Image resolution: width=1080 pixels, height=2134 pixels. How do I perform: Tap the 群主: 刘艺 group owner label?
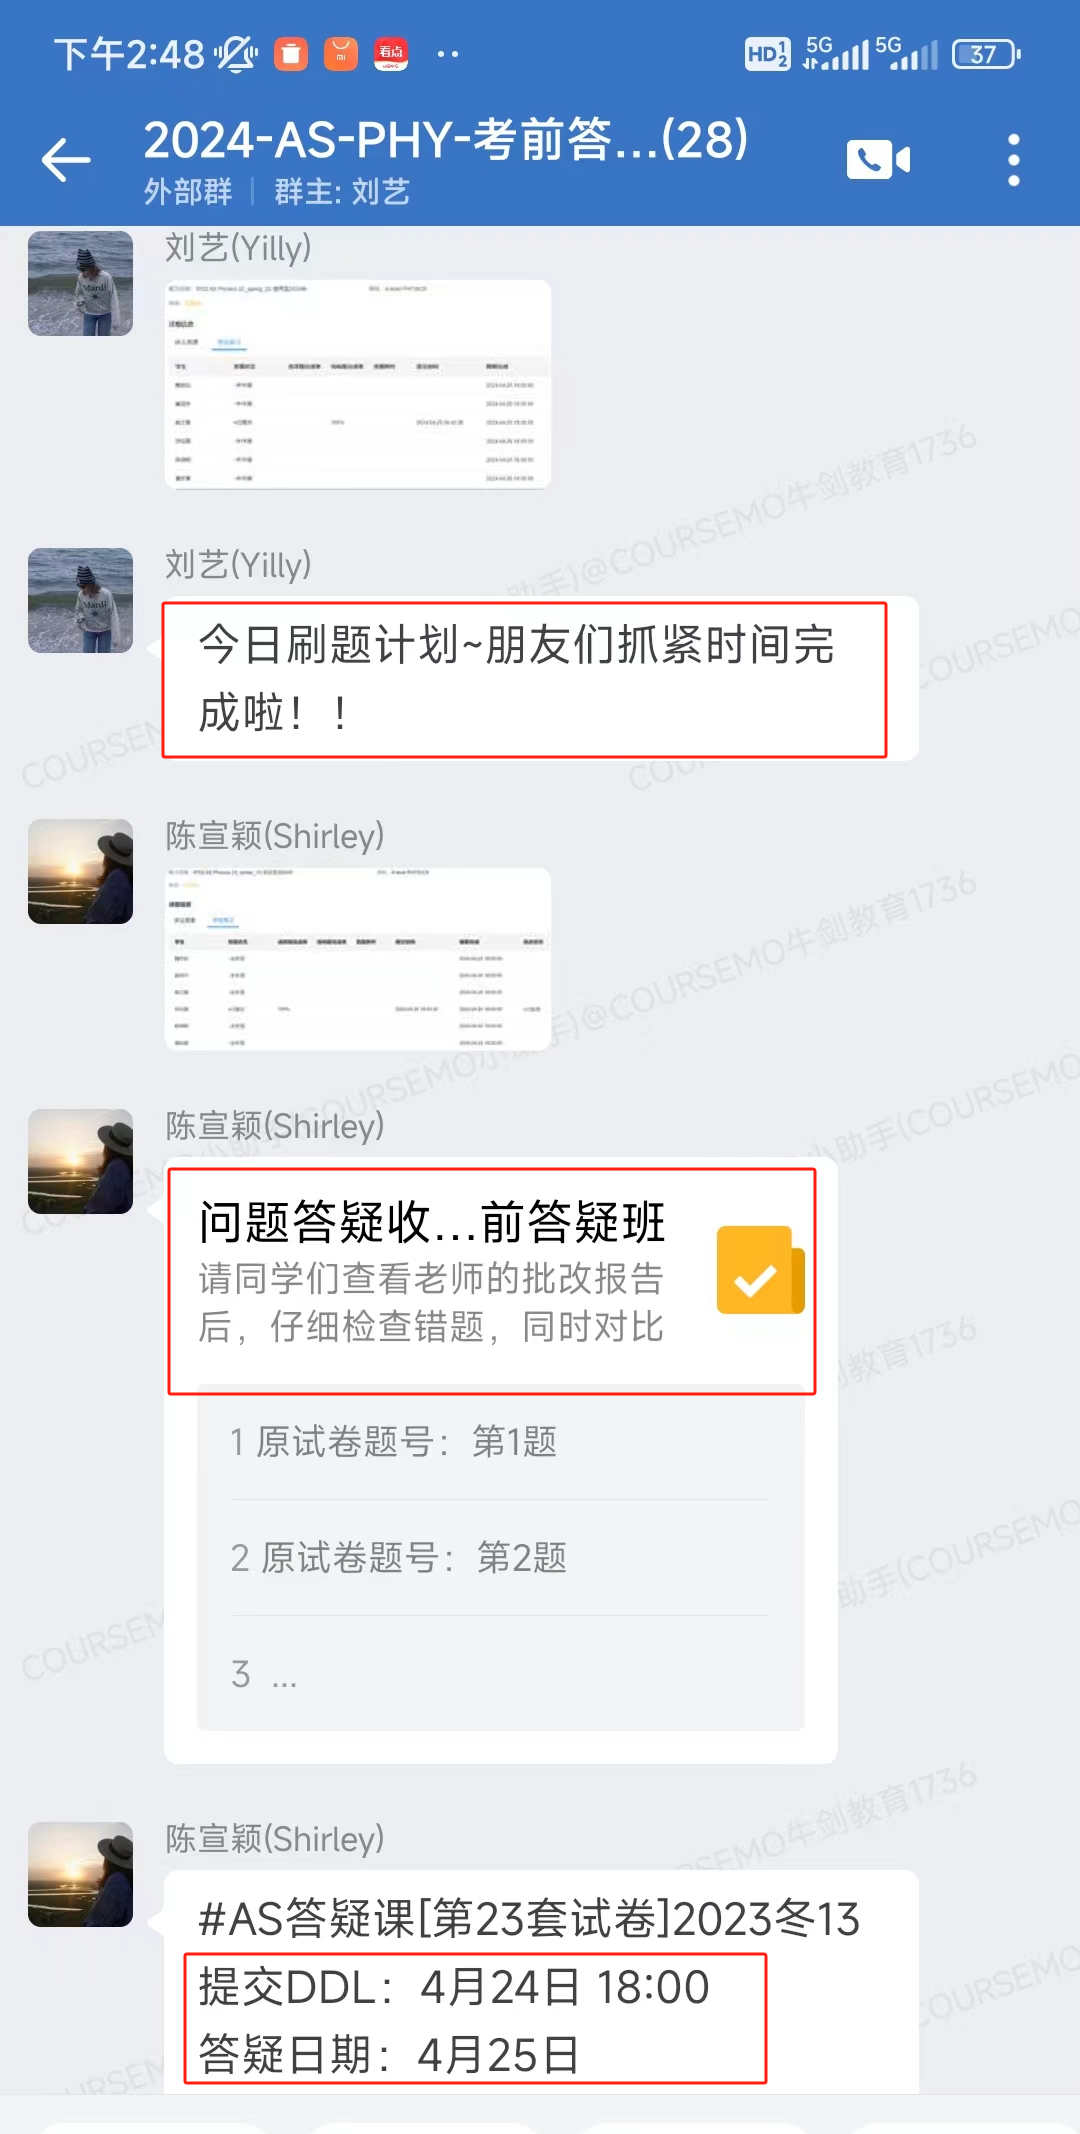(342, 191)
